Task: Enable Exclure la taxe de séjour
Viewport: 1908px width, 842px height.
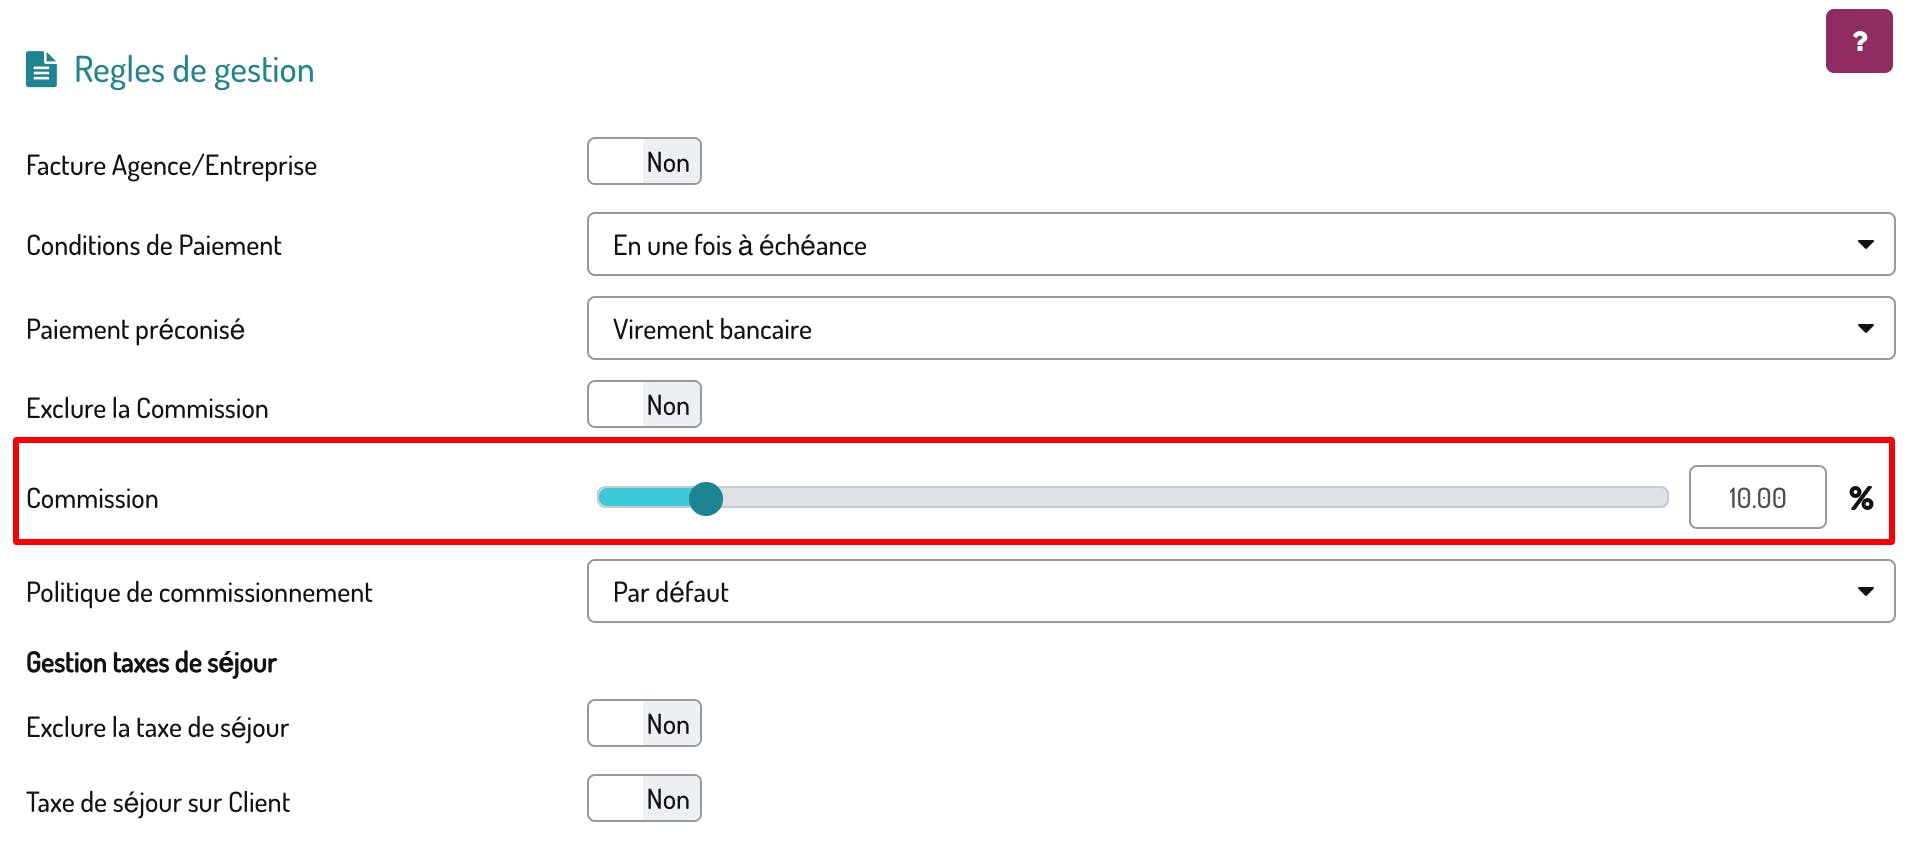Action: click(644, 724)
